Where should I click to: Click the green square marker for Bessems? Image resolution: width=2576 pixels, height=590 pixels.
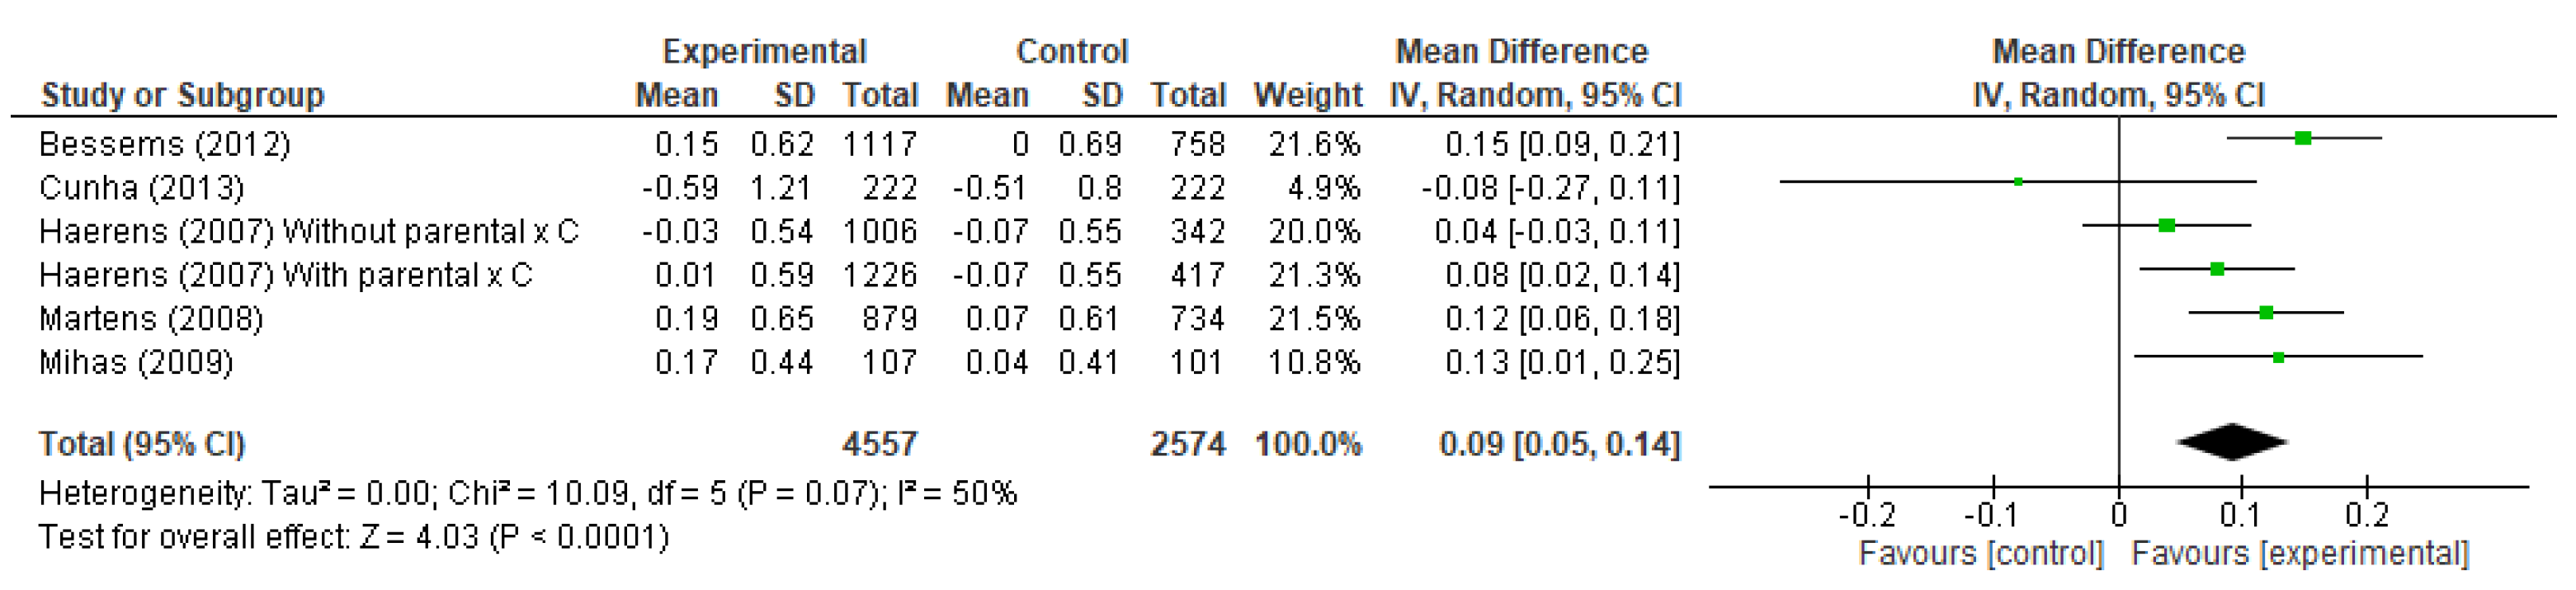point(2303,138)
